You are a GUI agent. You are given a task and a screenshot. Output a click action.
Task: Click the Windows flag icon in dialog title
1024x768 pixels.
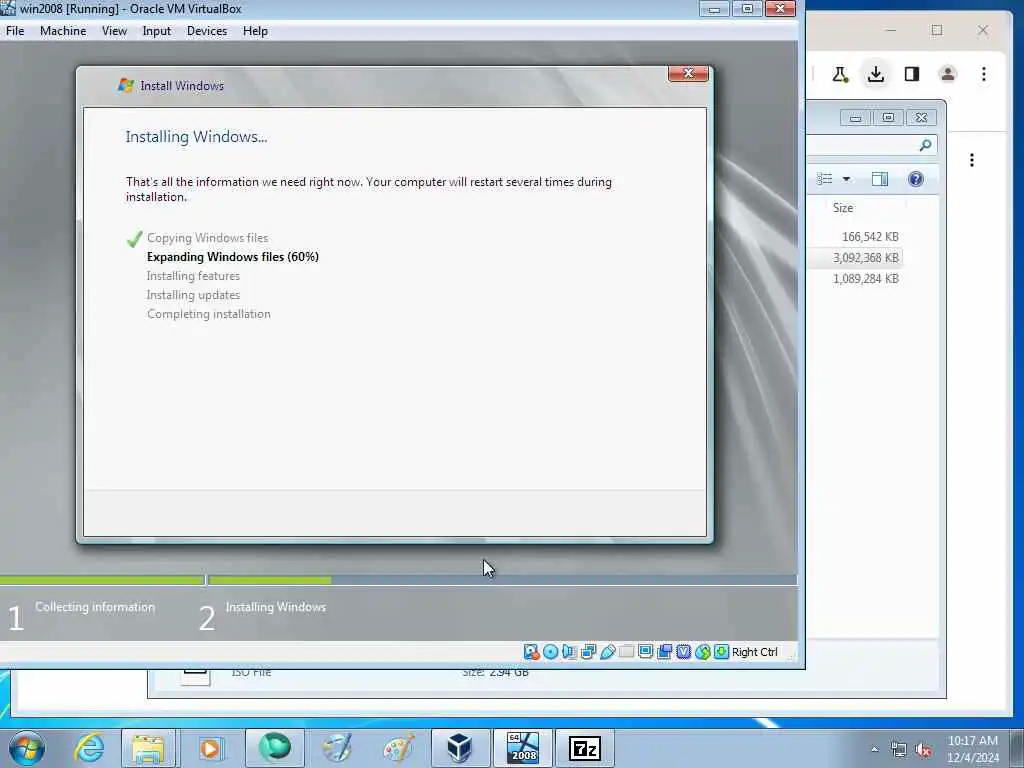125,86
